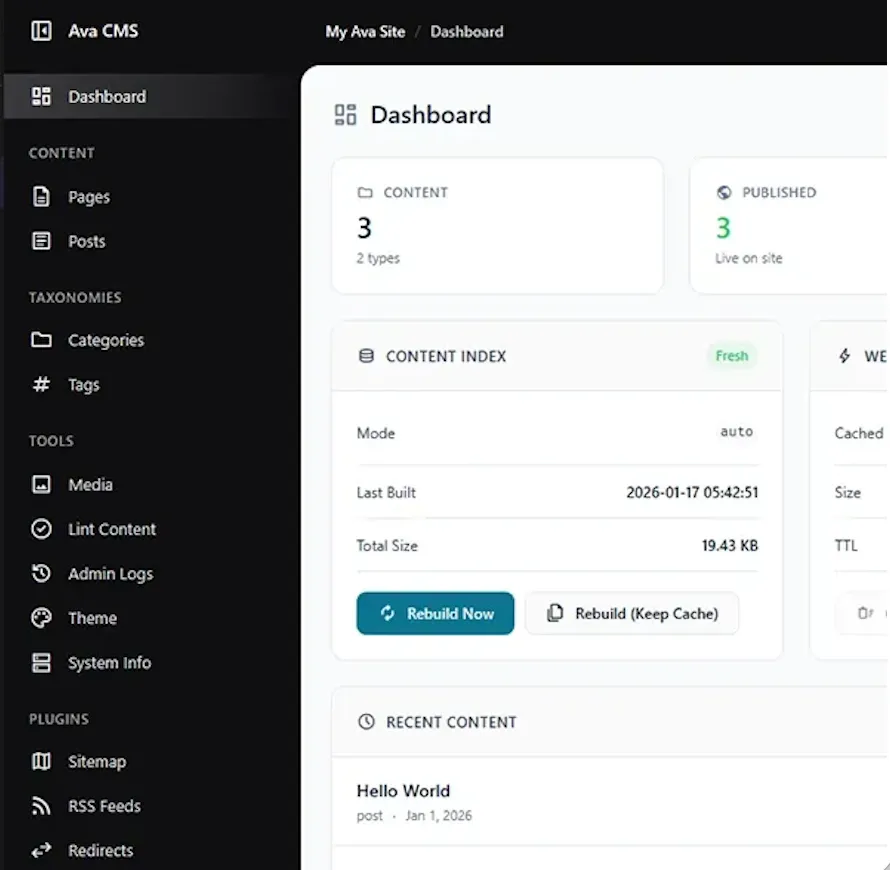Open the Hello World post
890x870 pixels.
pos(403,791)
